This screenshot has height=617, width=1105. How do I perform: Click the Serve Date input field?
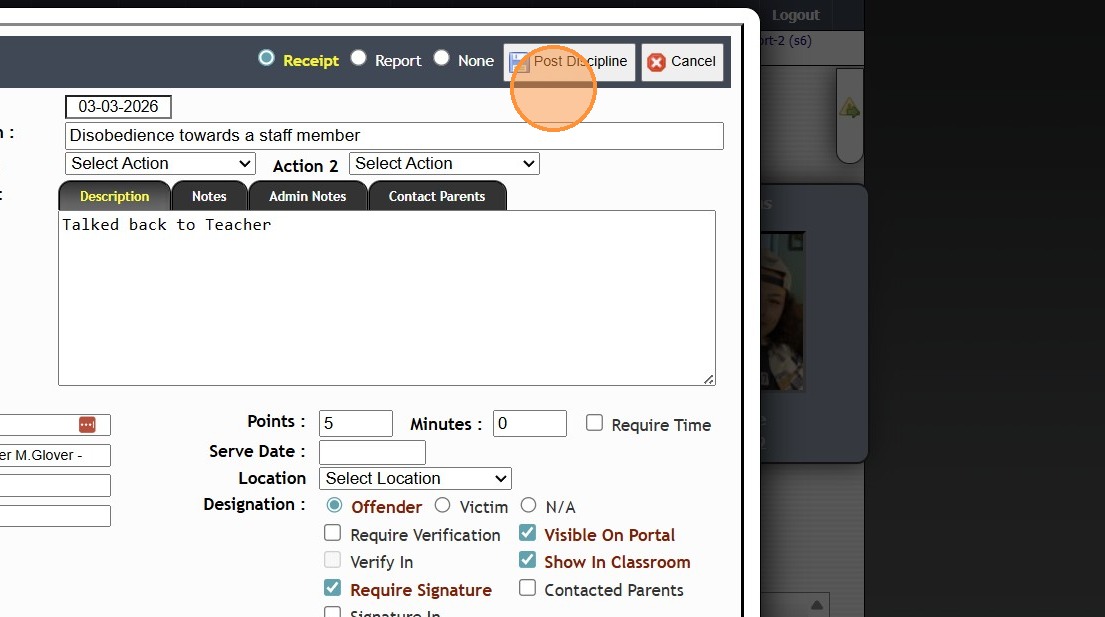372,452
